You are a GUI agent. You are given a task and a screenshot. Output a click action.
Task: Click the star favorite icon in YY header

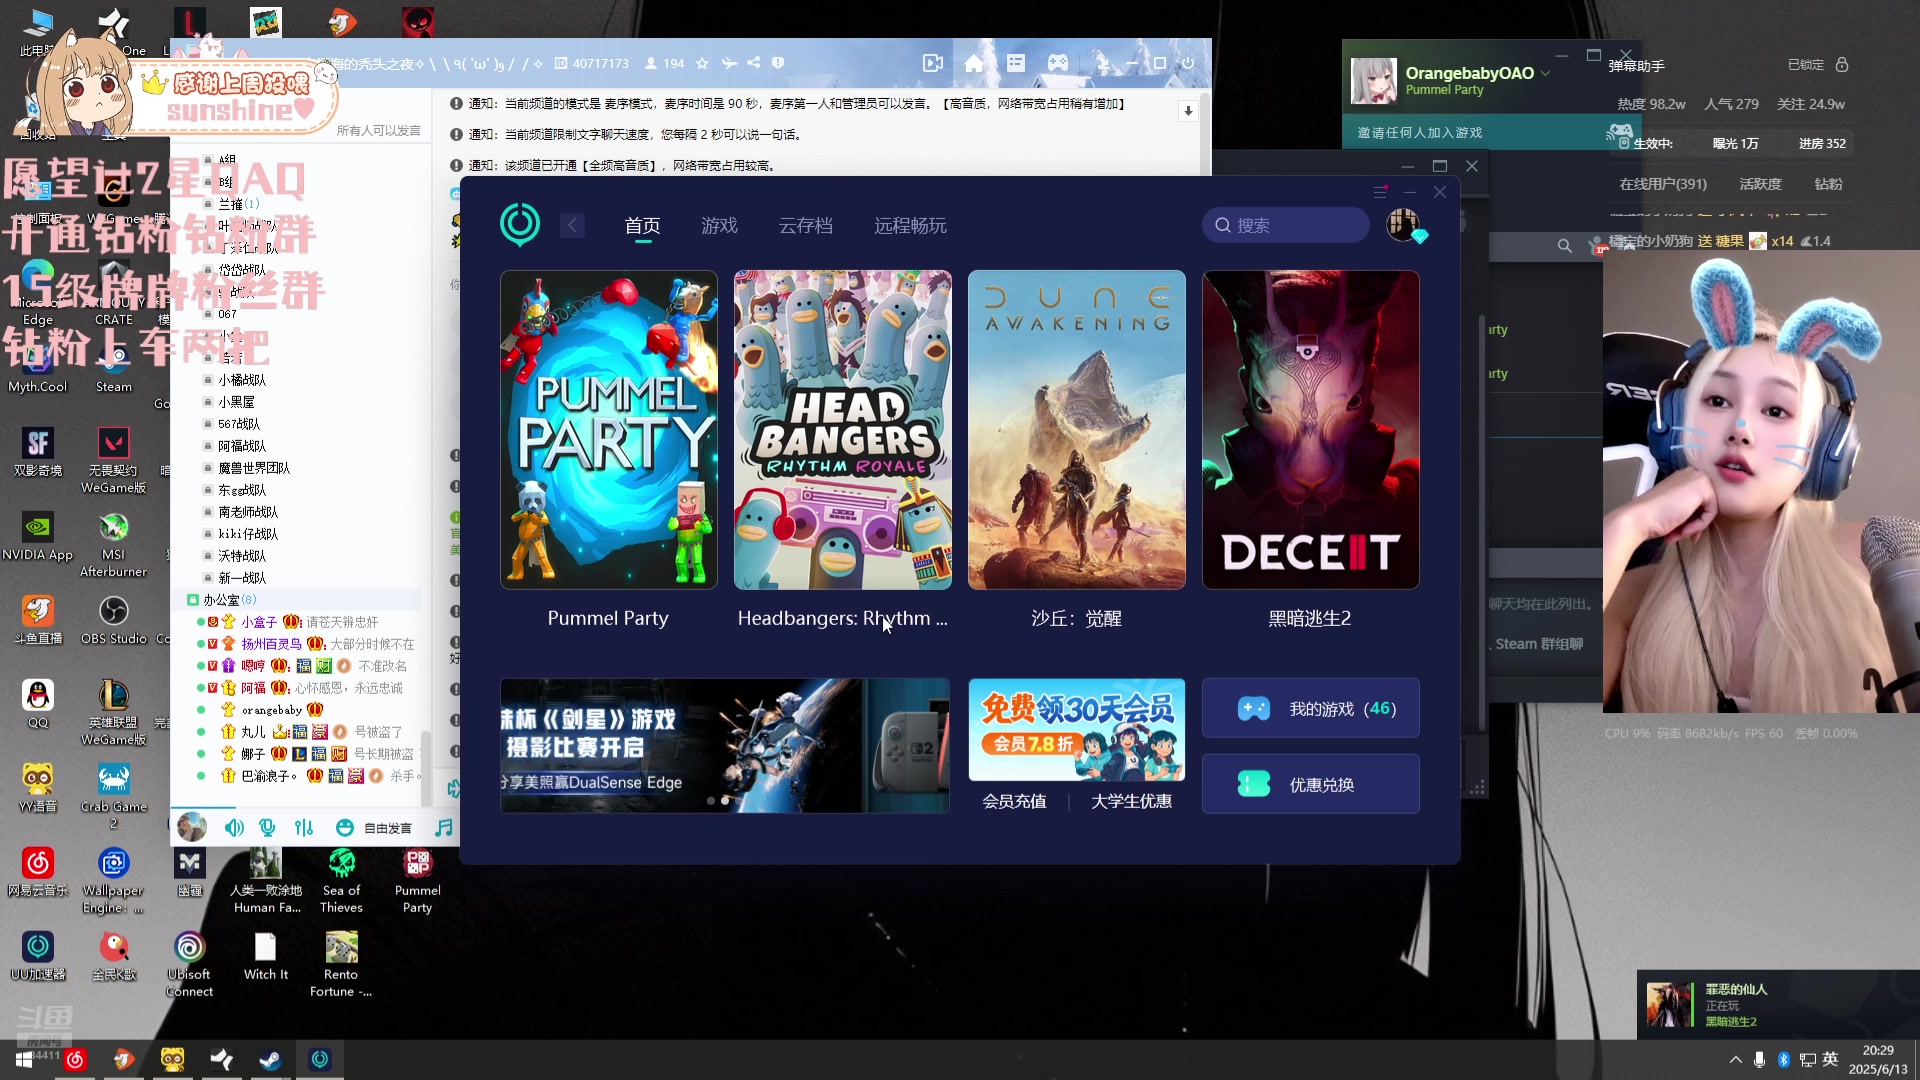(x=702, y=63)
